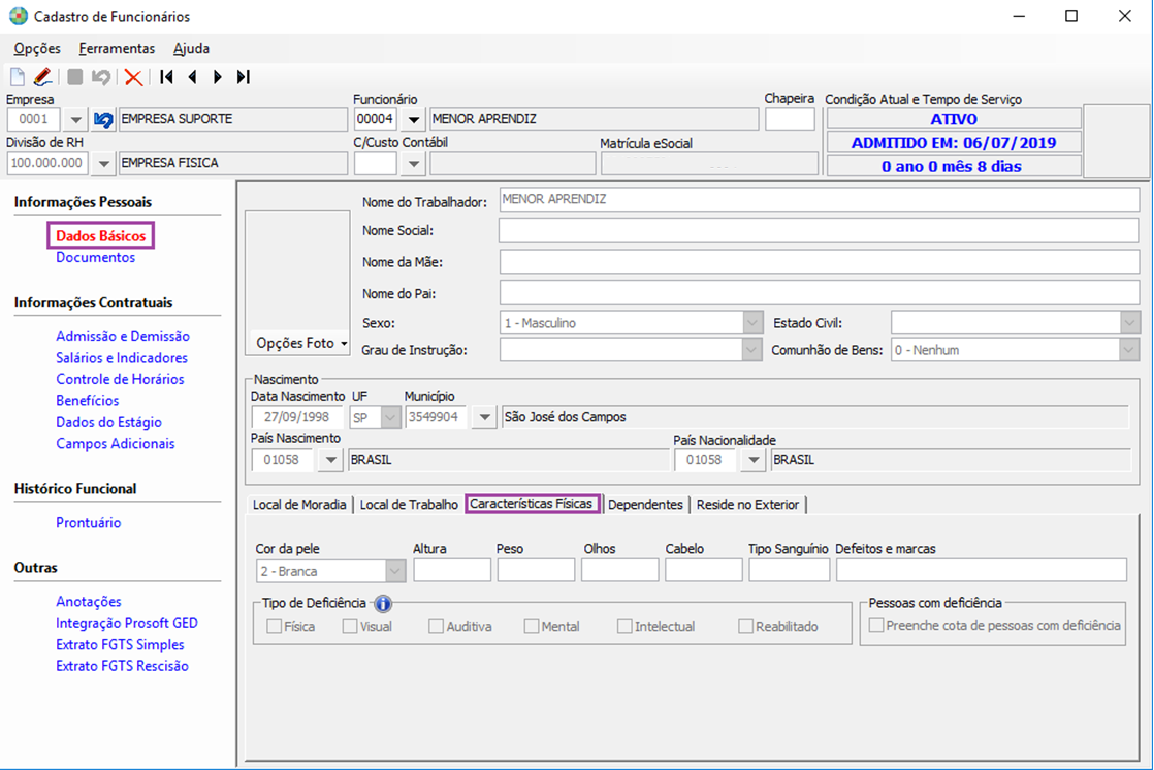This screenshot has width=1154, height=770.
Task: Click the Nome Social input field
Action: (819, 230)
